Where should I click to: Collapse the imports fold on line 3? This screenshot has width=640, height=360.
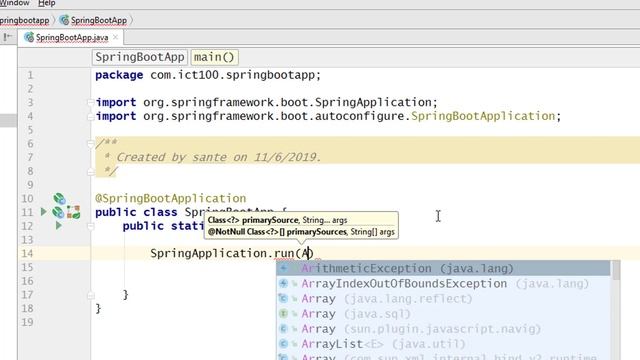click(91, 102)
